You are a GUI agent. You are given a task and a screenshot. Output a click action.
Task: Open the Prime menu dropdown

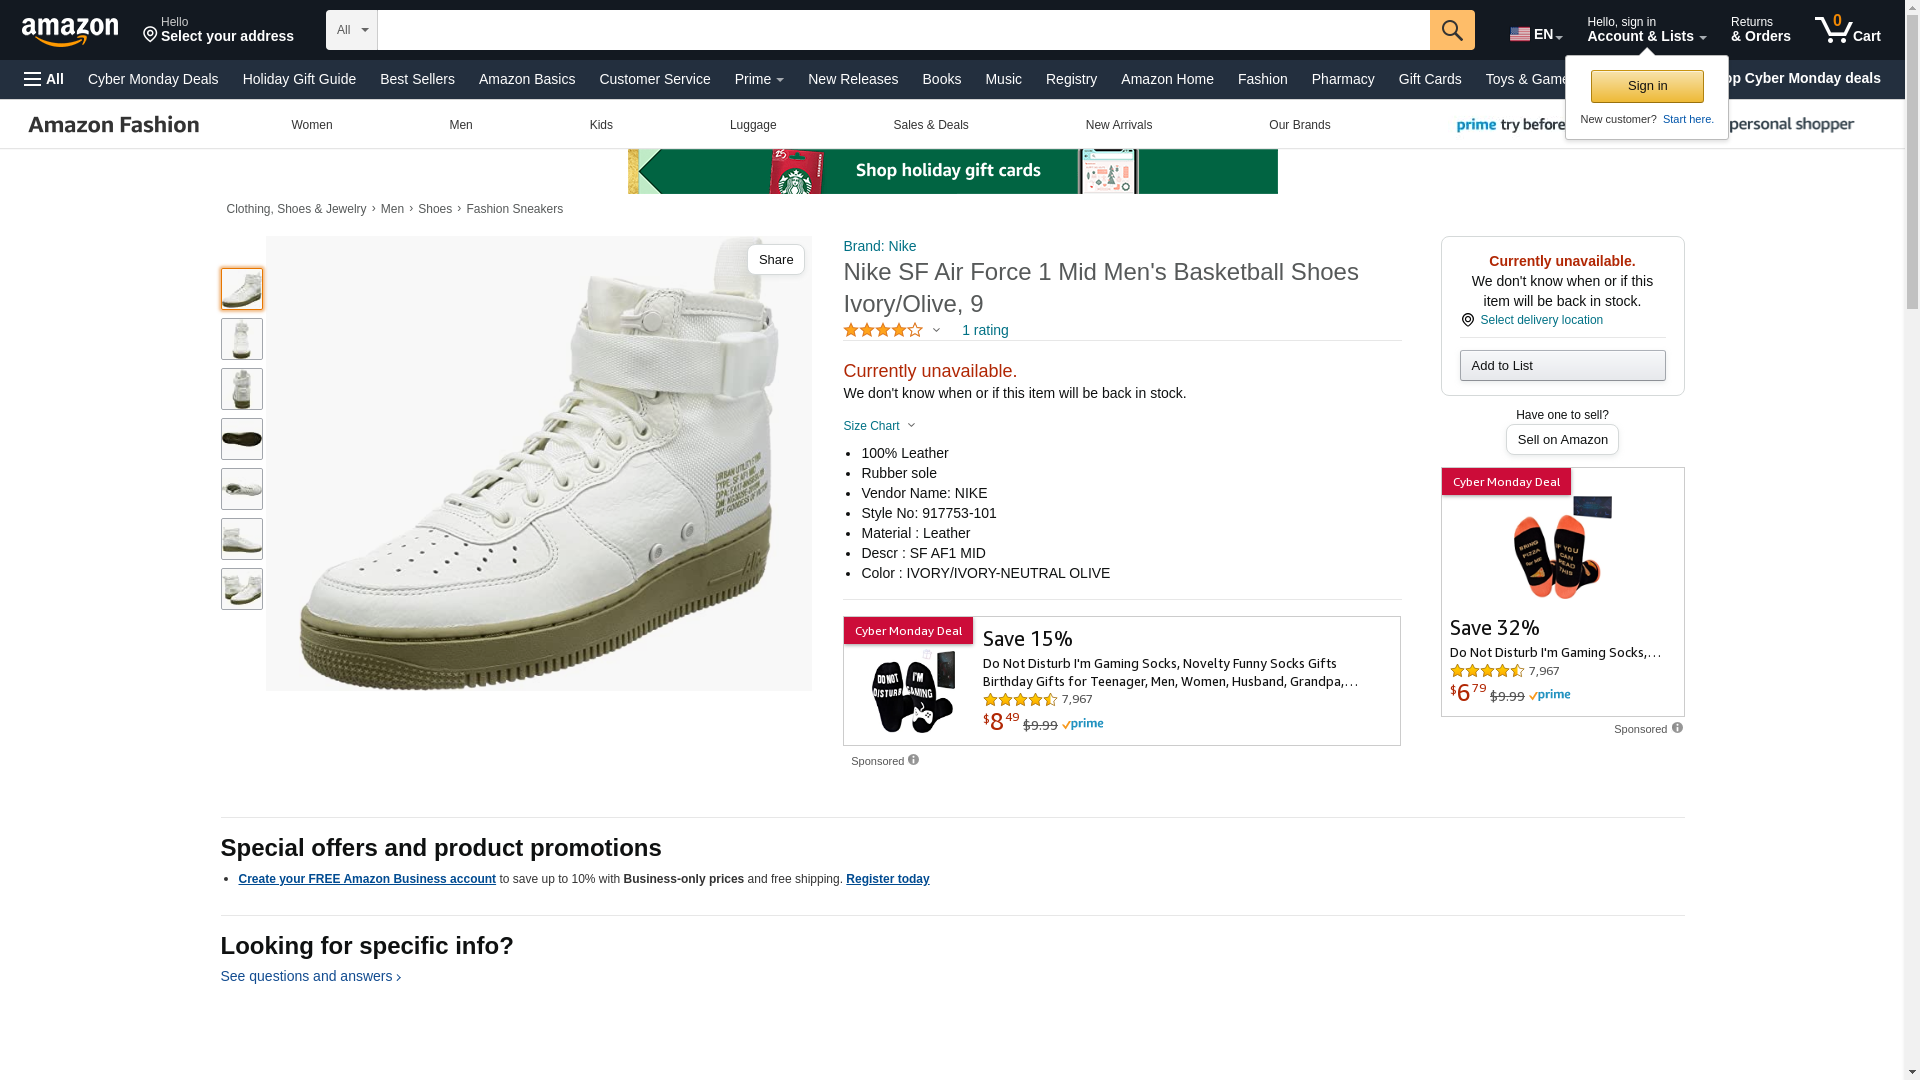click(759, 79)
